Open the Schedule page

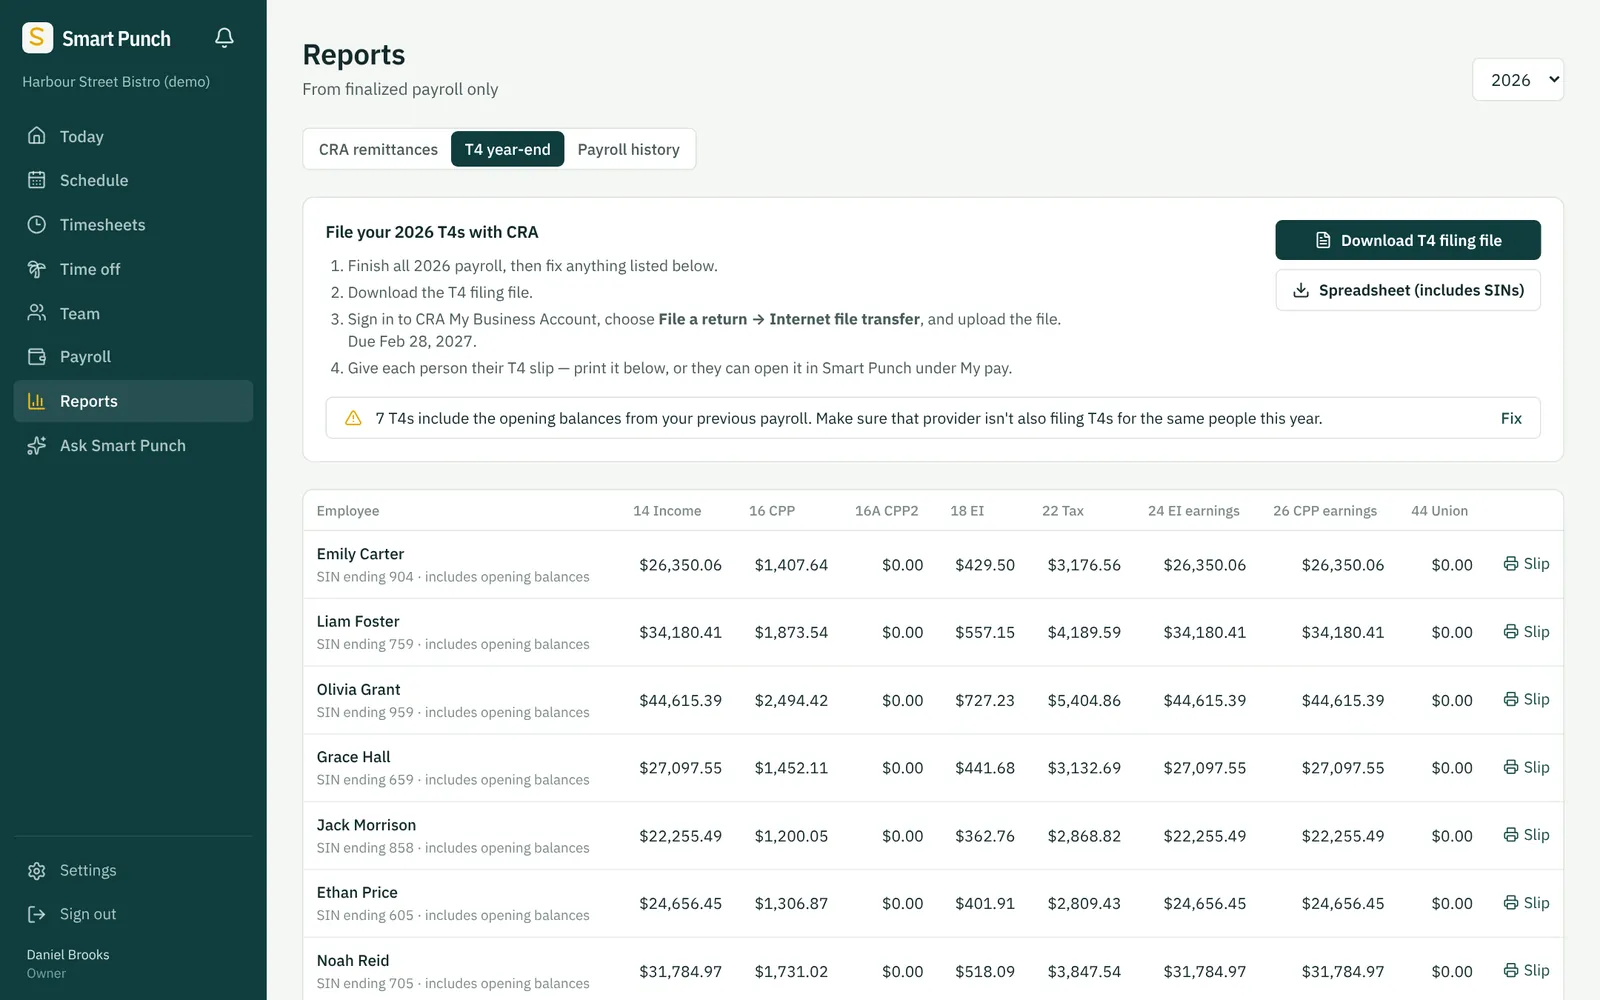tap(133, 180)
